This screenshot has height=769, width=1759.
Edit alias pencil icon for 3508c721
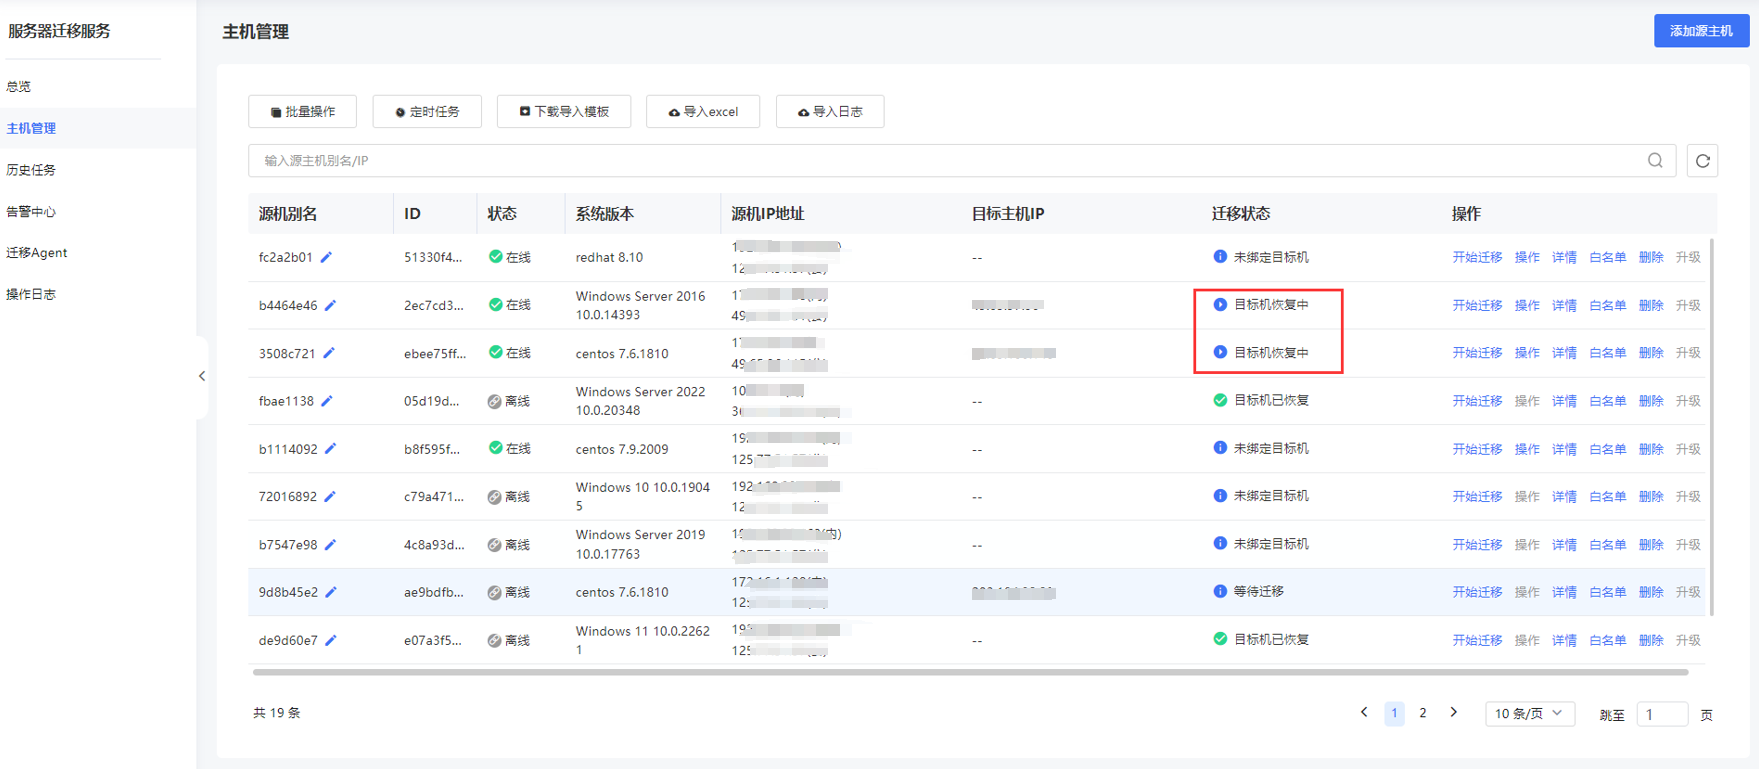pyautogui.click(x=329, y=353)
